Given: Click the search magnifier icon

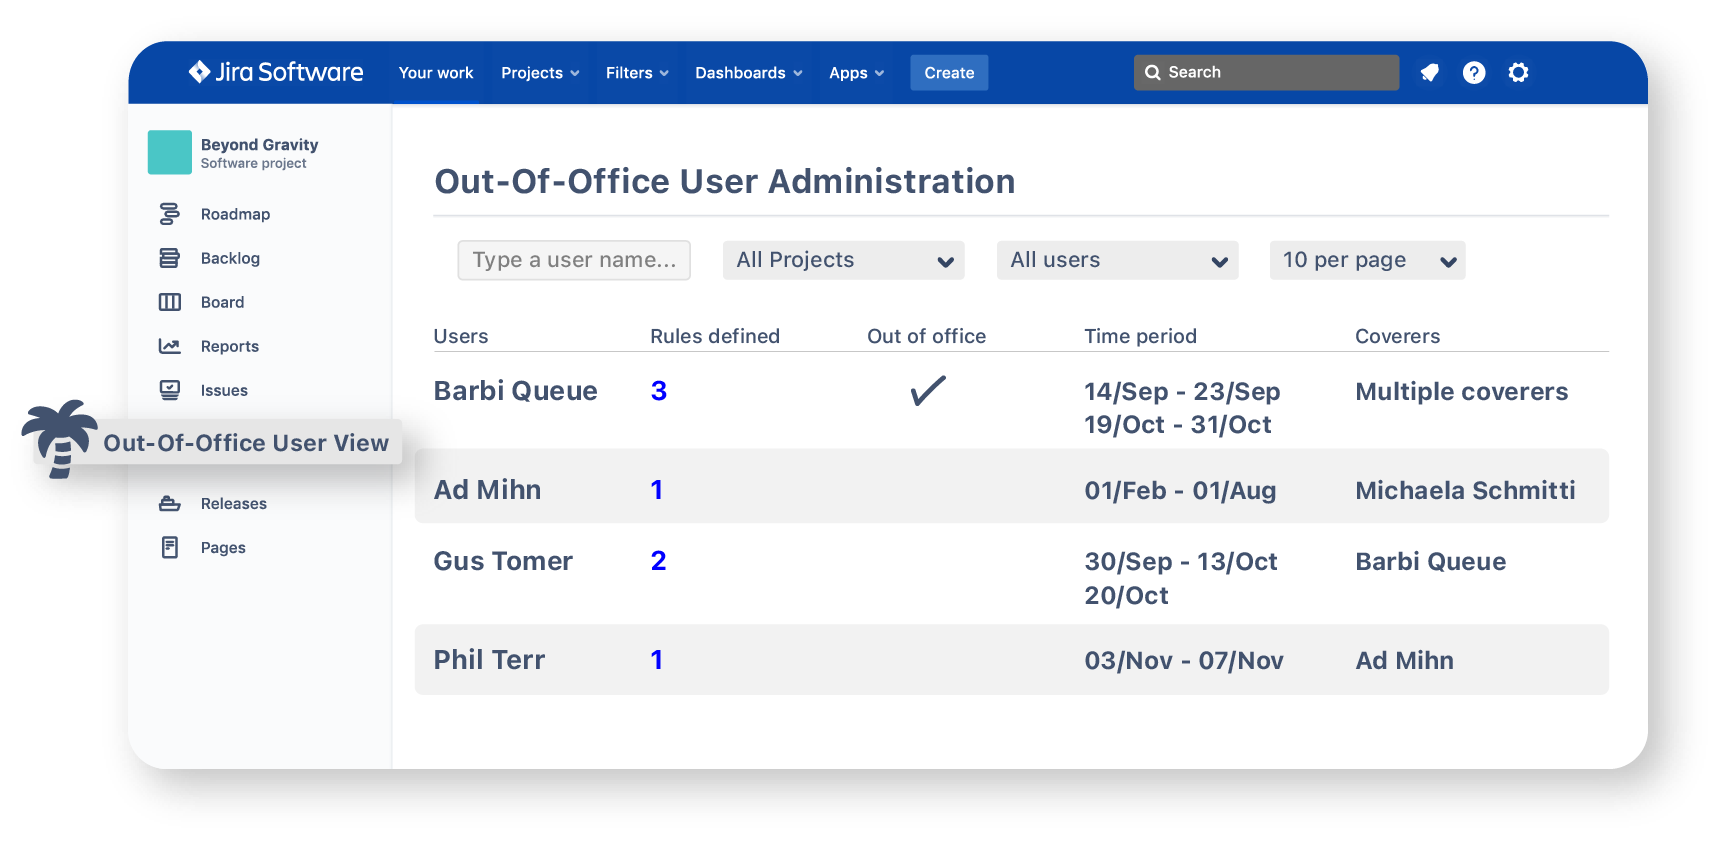Looking at the screenshot, I should tap(1153, 72).
